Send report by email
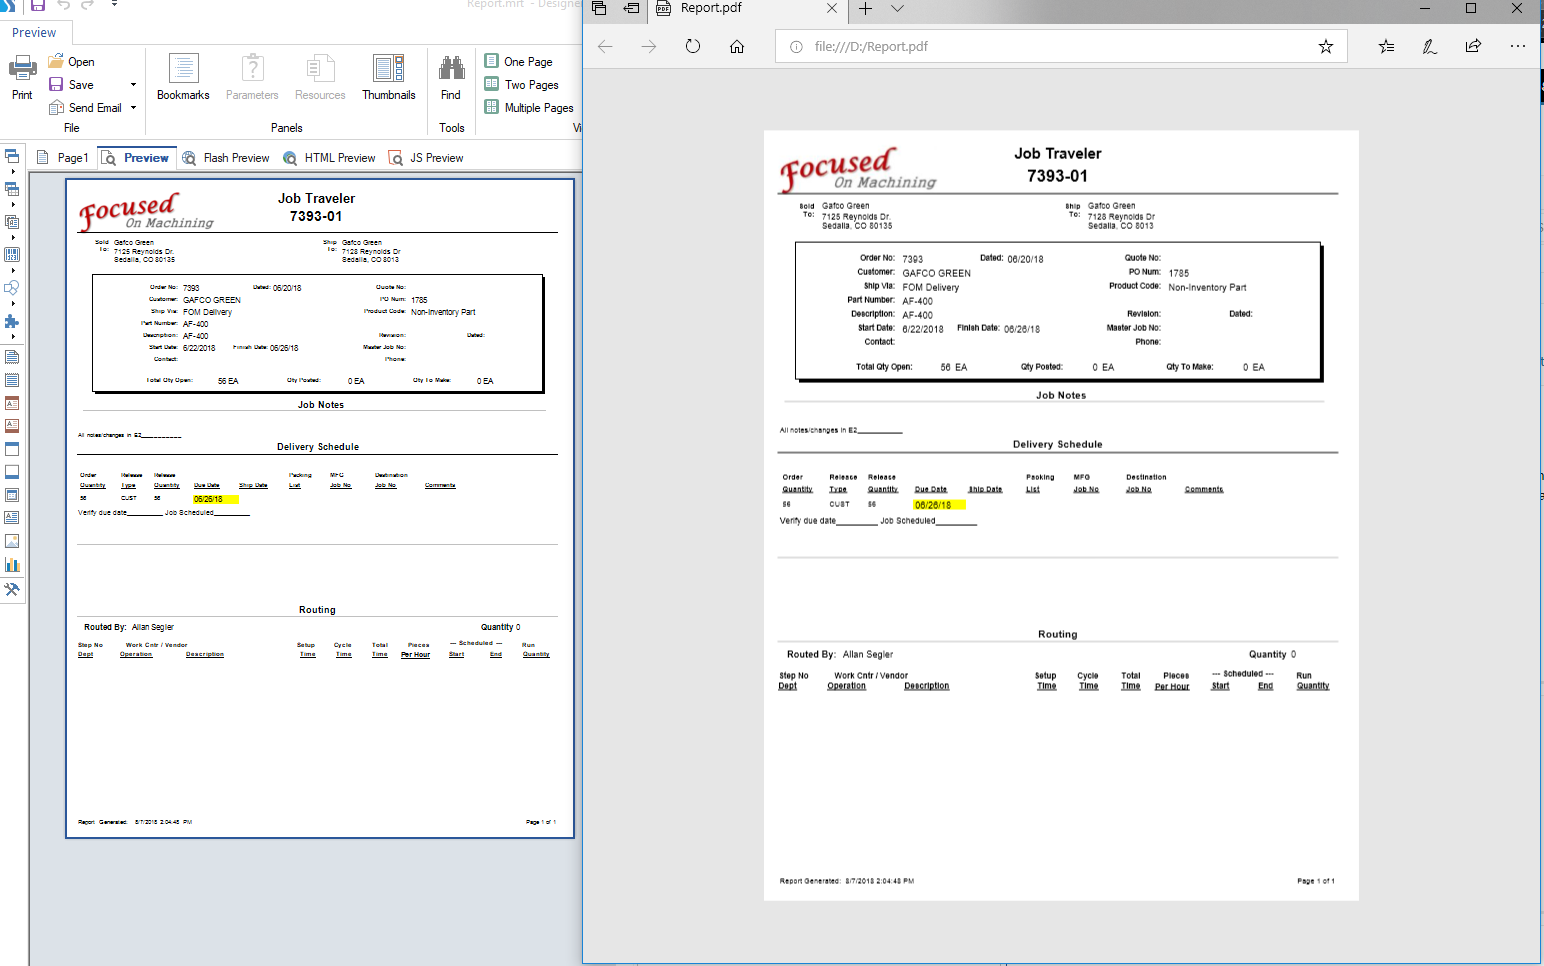The height and width of the screenshot is (966, 1544). [85, 108]
